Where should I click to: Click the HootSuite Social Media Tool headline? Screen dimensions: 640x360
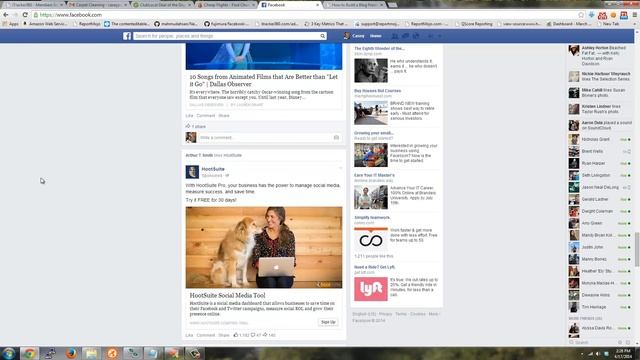coord(227,295)
